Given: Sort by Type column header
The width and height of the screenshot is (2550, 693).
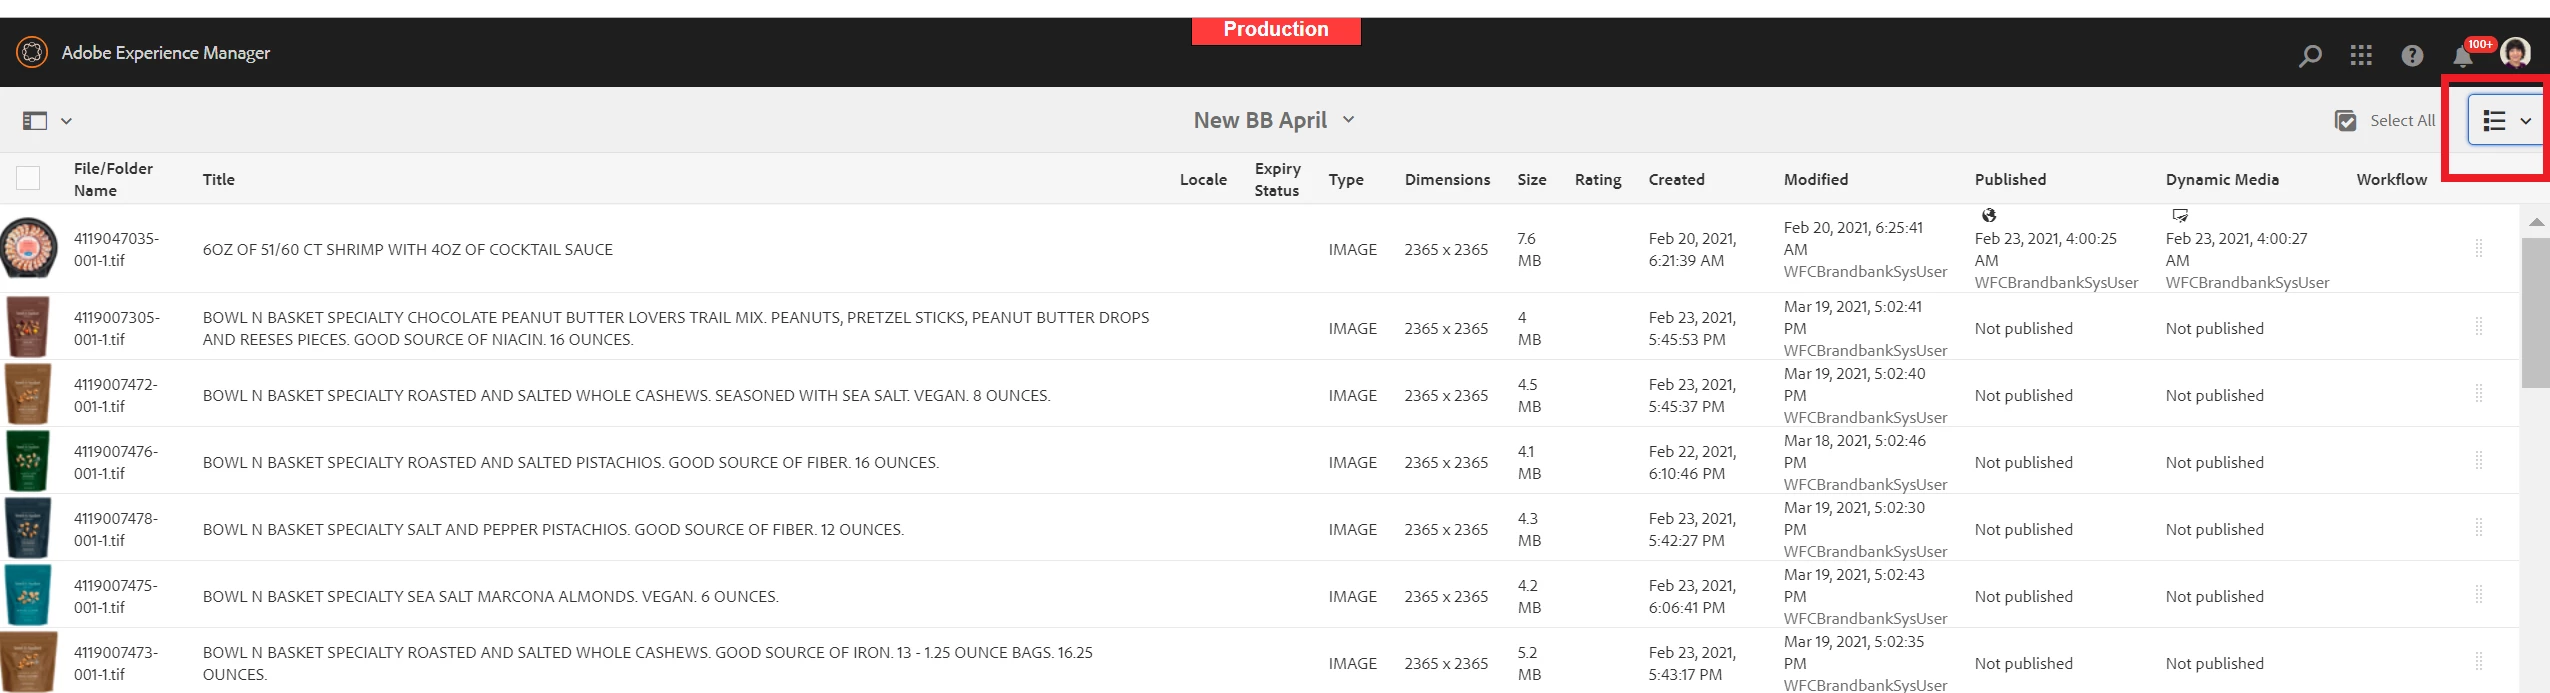Looking at the screenshot, I should pyautogui.click(x=1346, y=179).
